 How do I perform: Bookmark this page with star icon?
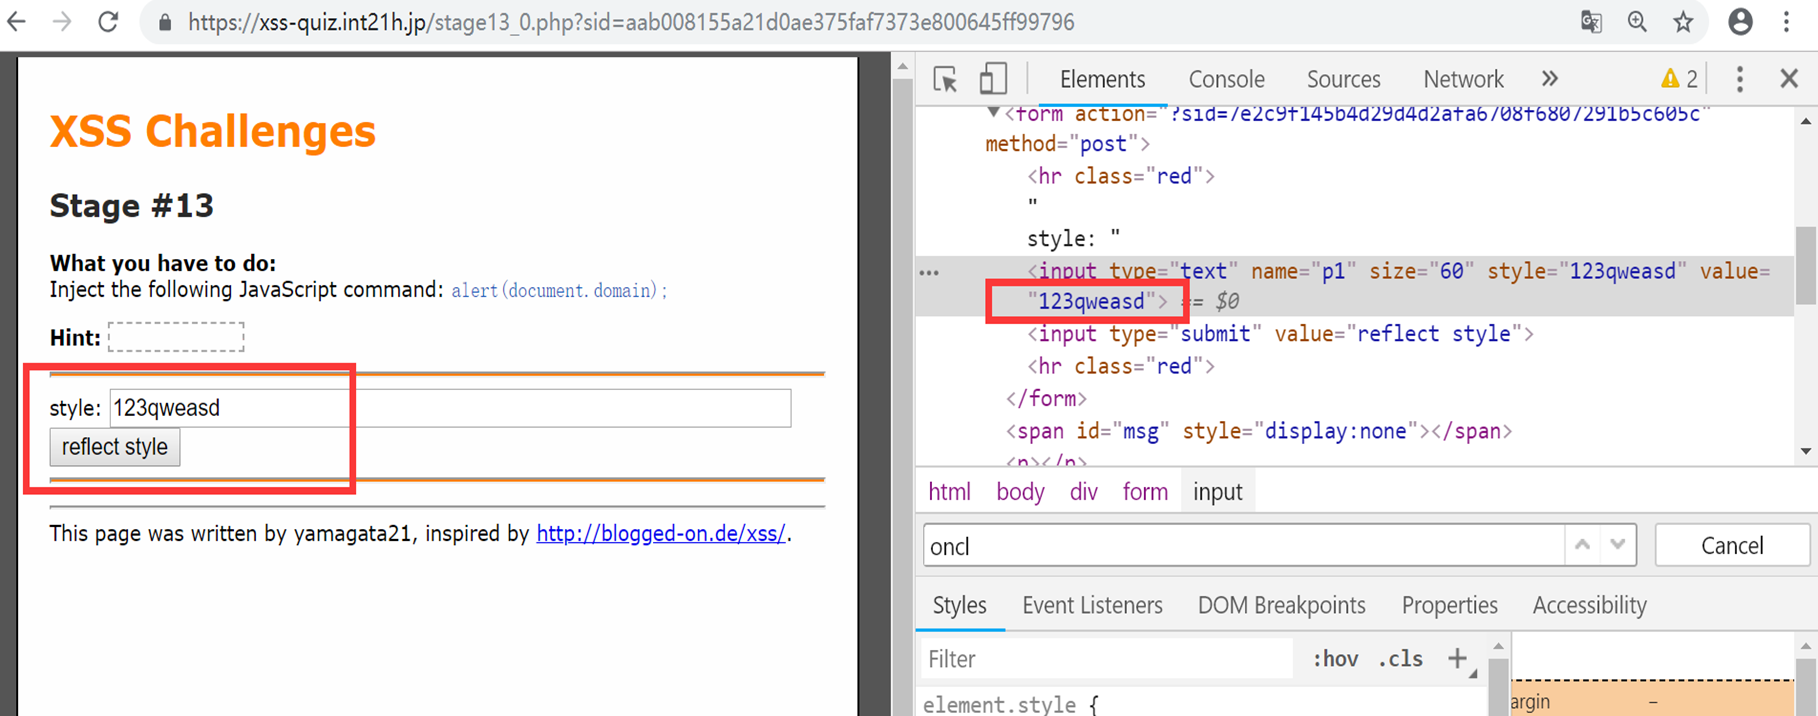(1684, 22)
